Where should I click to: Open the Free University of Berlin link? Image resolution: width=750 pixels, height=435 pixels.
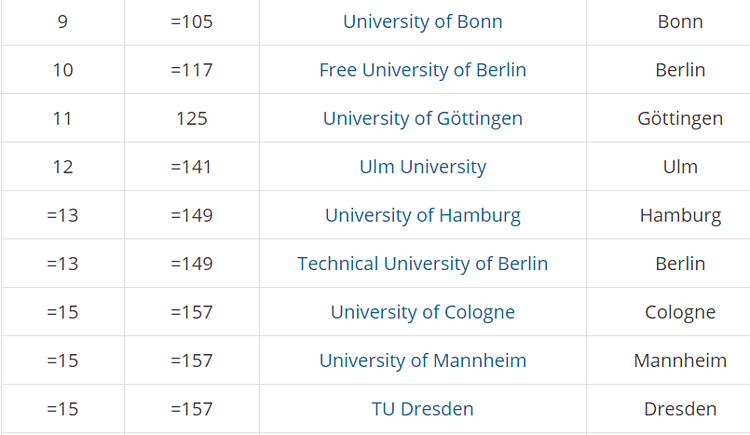coord(422,70)
